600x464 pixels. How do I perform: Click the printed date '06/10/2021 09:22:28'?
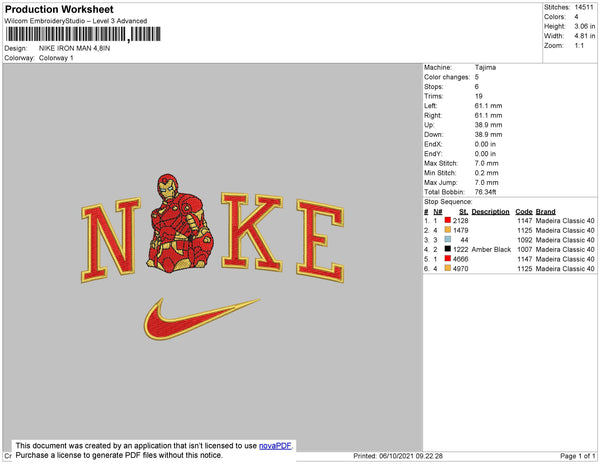pyautogui.click(x=411, y=456)
